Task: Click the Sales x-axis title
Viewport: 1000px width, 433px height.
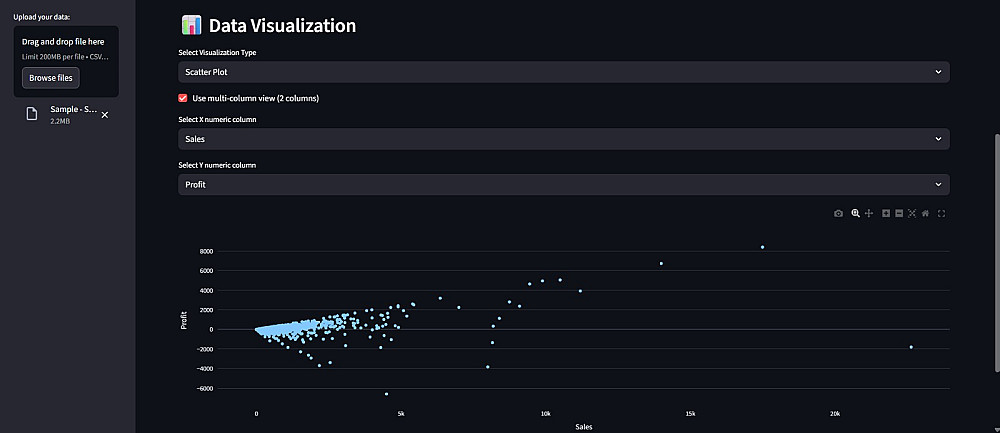Action: 584,427
